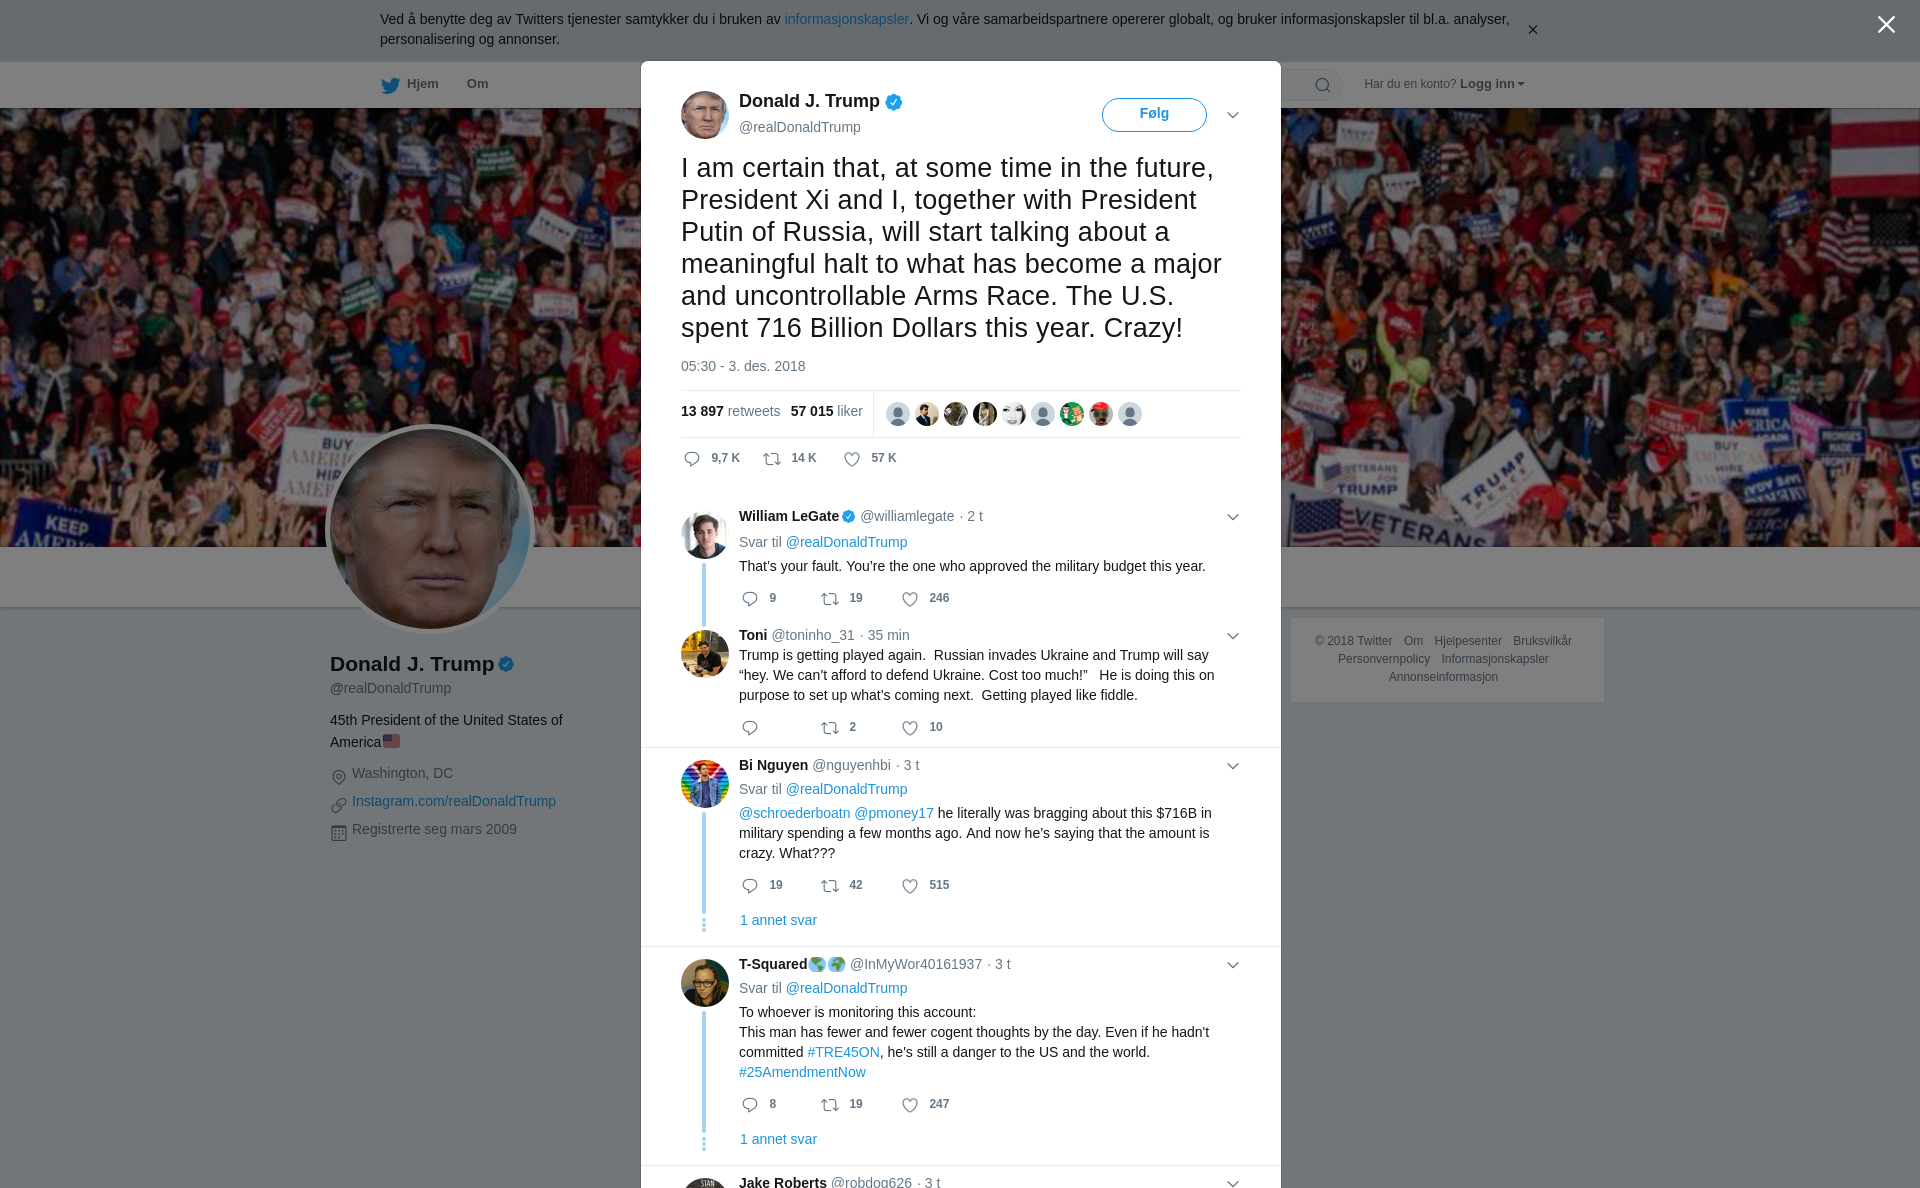The image size is (1920, 1188).
Task: Open the Om menu item in the top bar
Action: click(x=477, y=84)
